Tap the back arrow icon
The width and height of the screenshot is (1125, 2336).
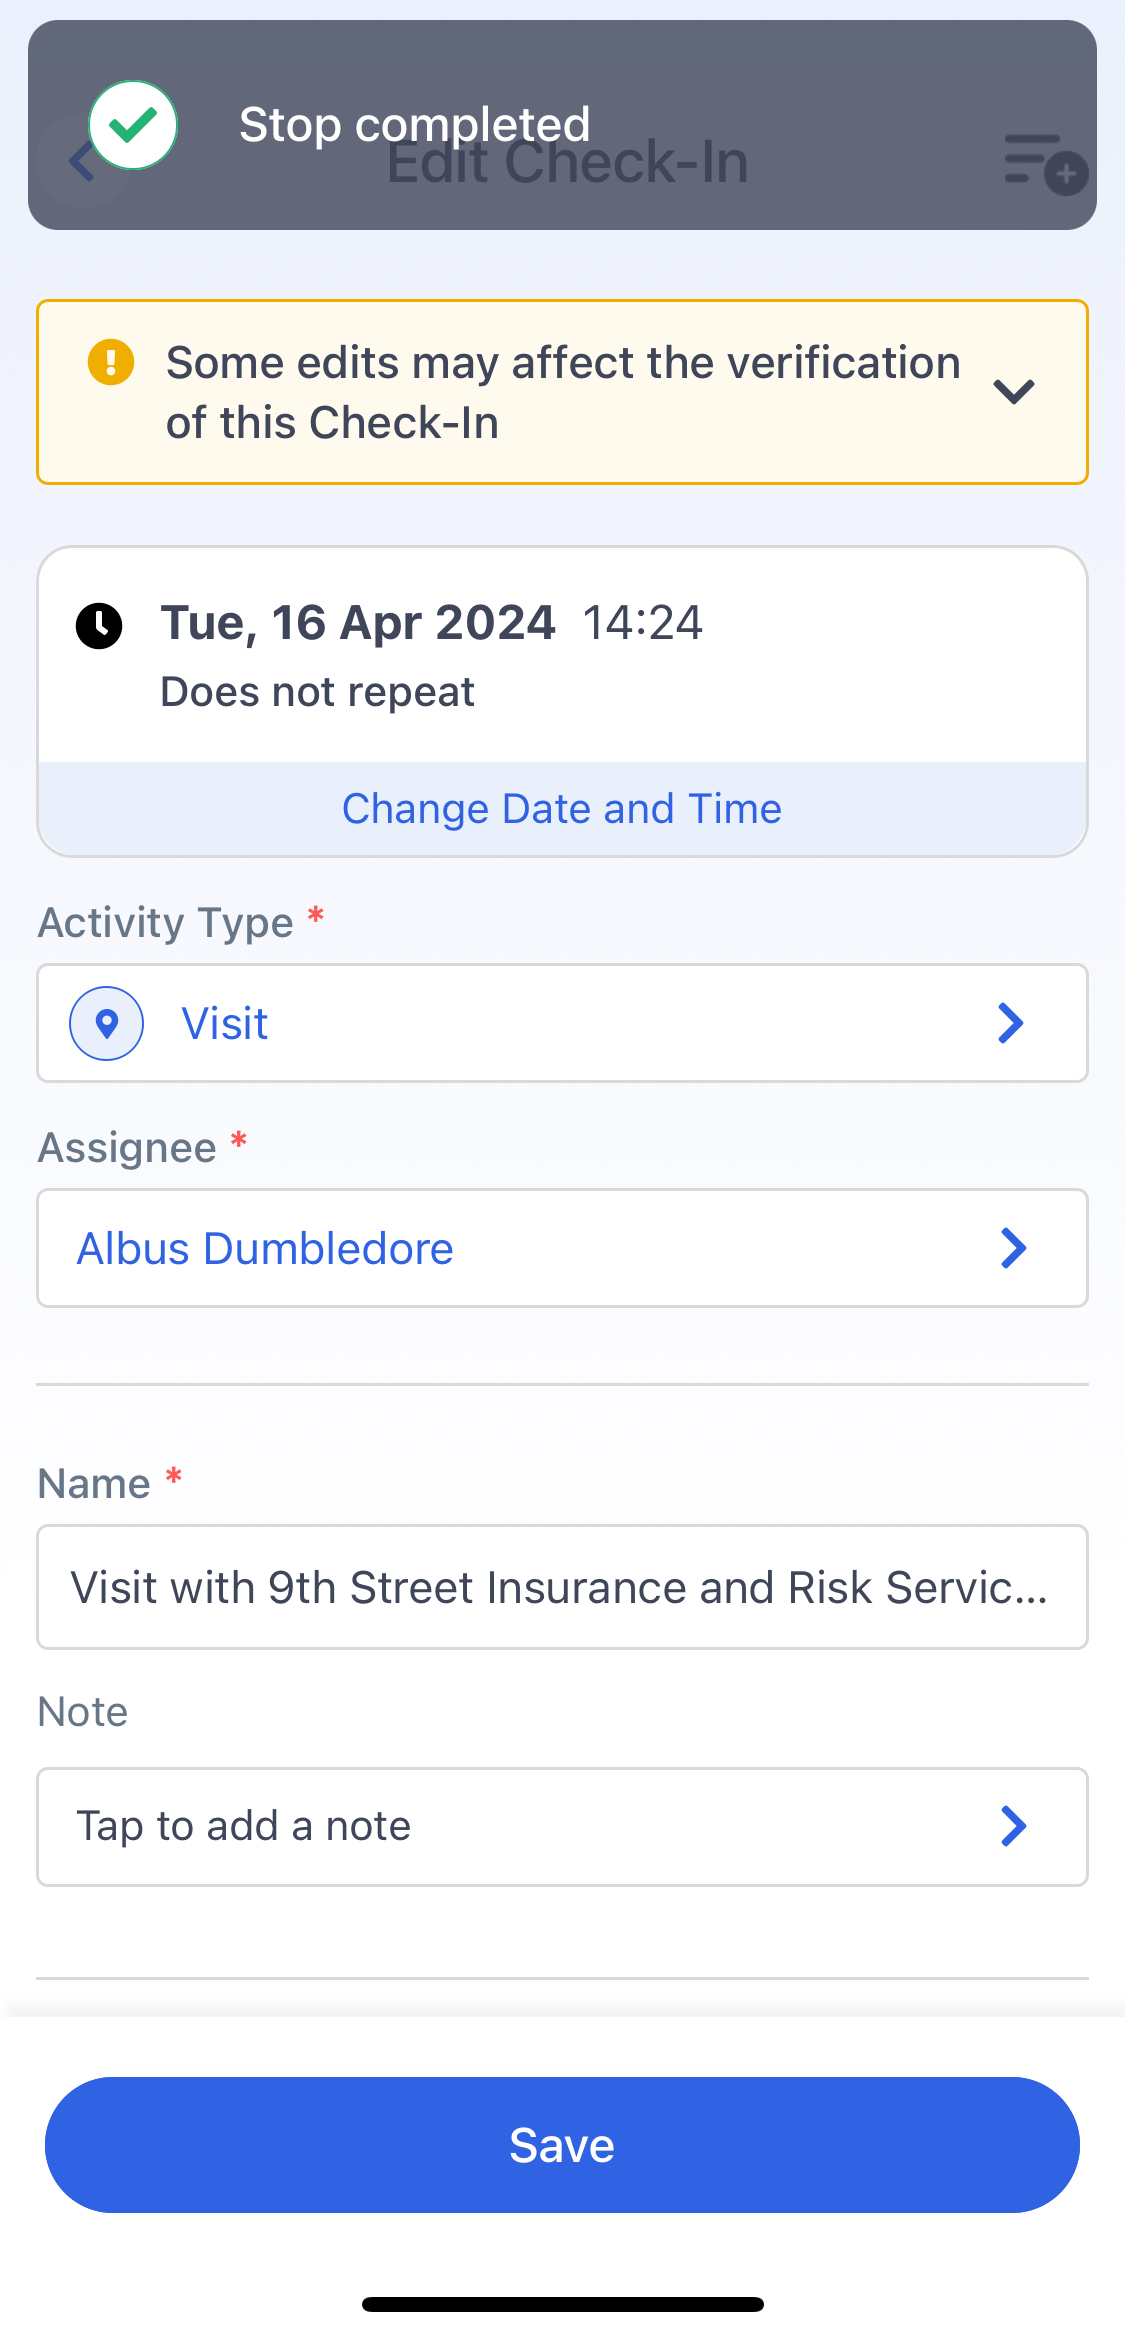[x=81, y=161]
